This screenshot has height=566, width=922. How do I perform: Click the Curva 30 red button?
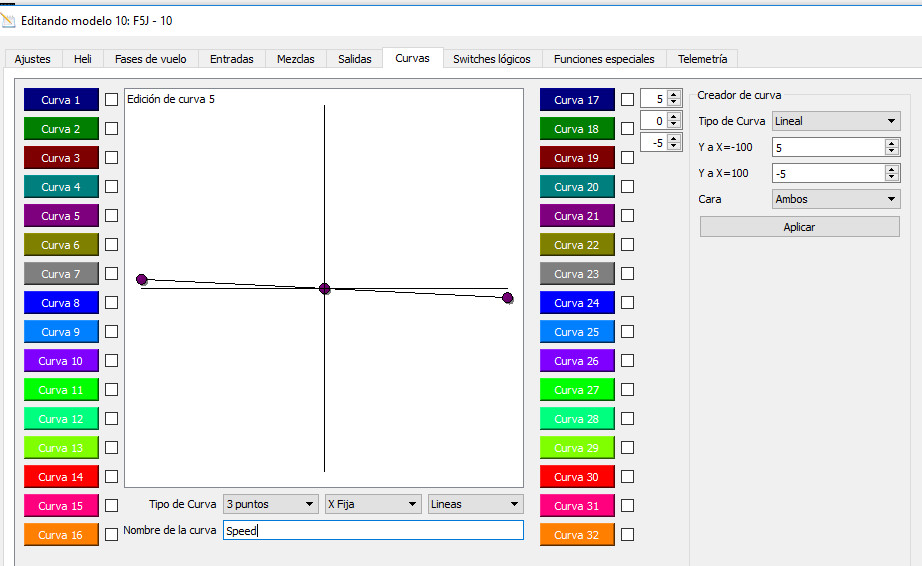point(577,477)
